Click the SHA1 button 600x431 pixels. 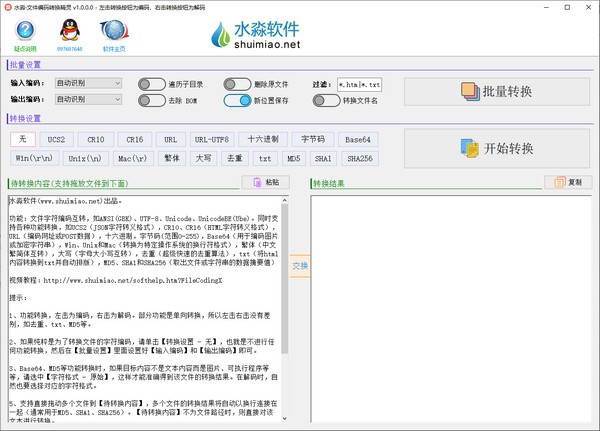(x=323, y=158)
